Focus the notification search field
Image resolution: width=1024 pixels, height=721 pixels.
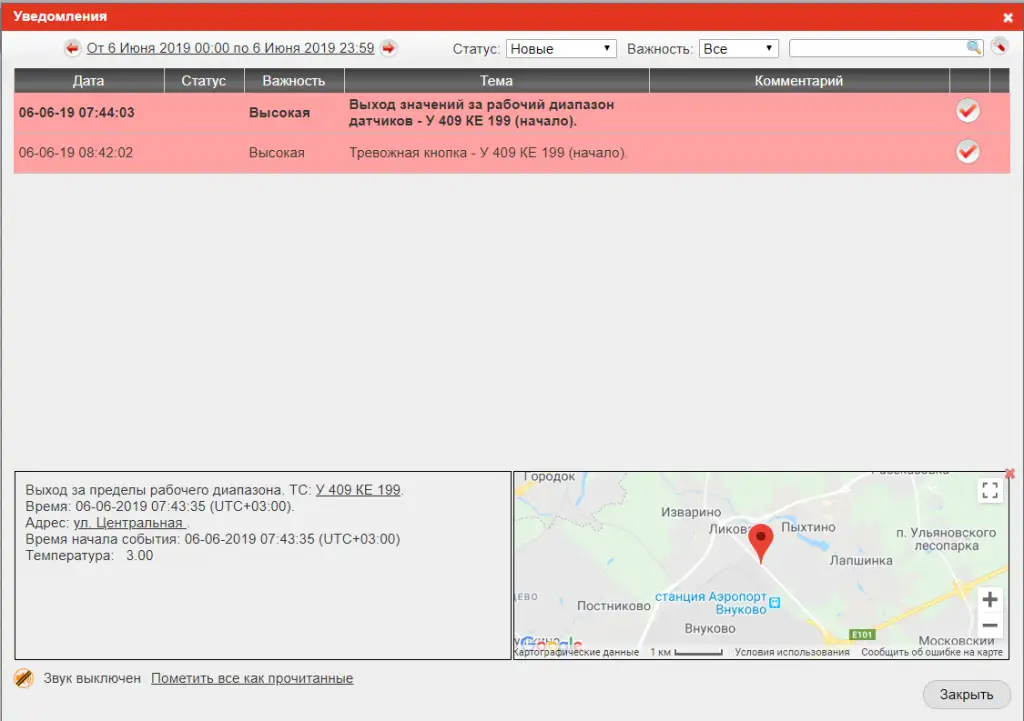point(876,48)
